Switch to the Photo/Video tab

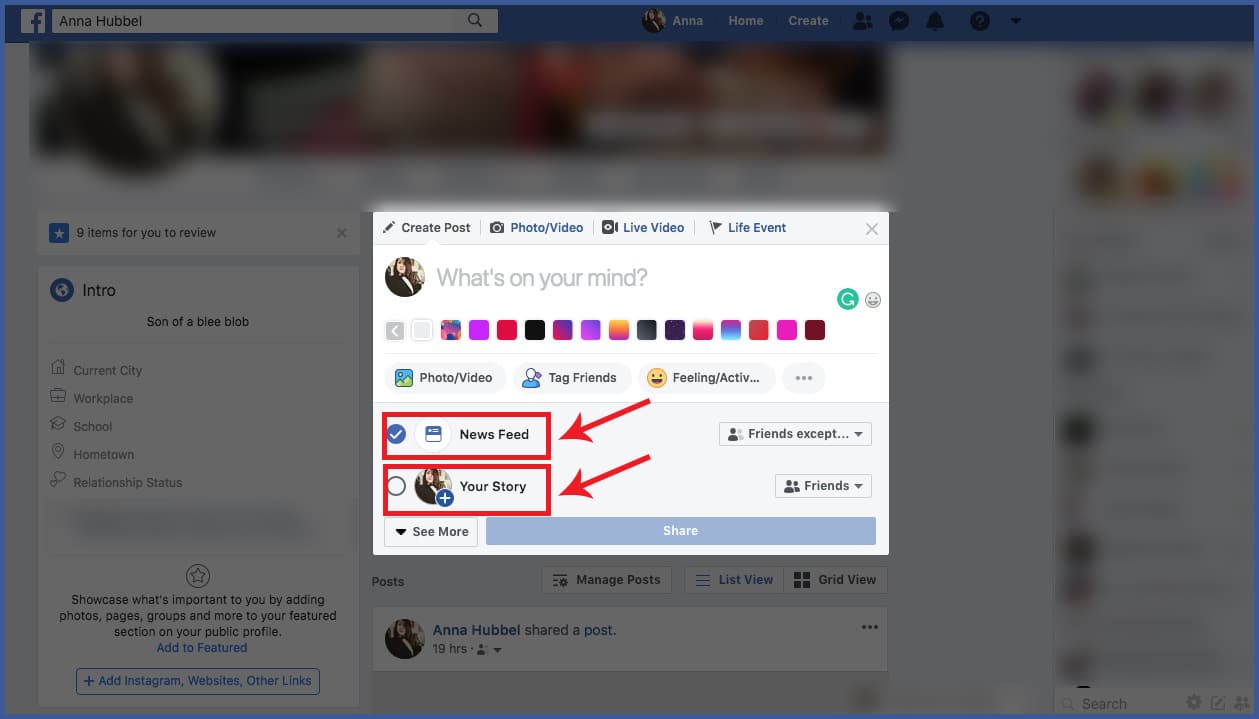click(x=537, y=228)
